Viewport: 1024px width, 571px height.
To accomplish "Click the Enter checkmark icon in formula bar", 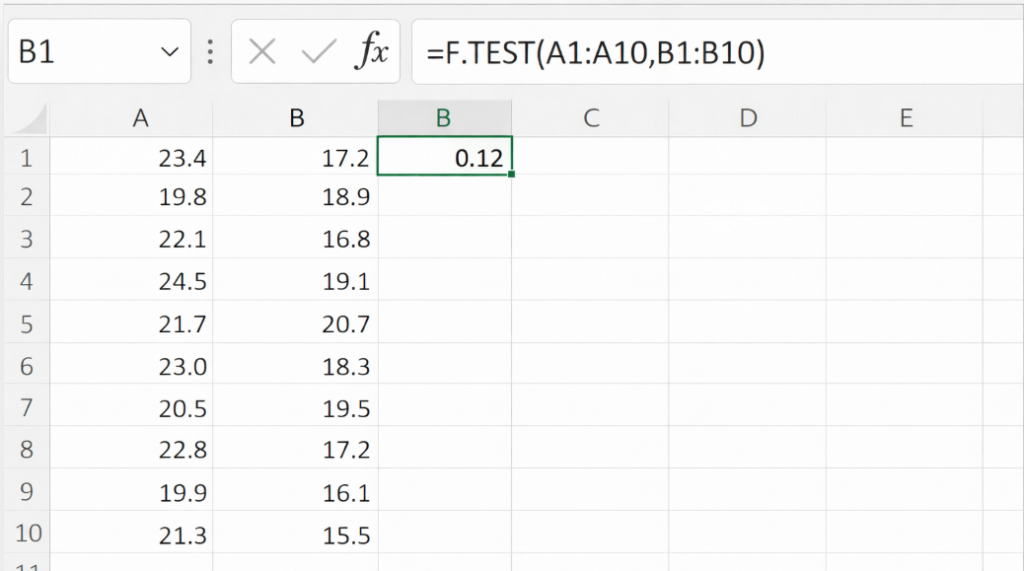I will 319,53.
